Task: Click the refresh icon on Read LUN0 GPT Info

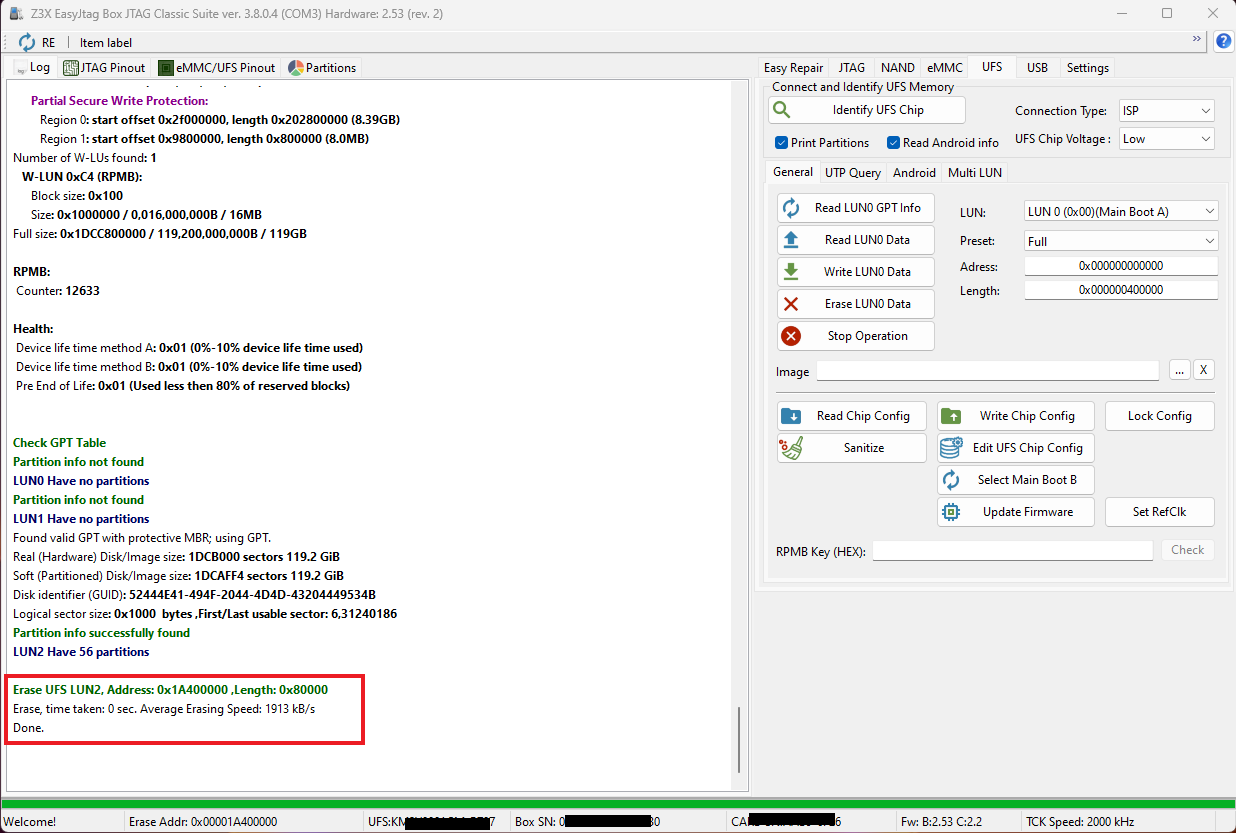Action: click(x=791, y=208)
